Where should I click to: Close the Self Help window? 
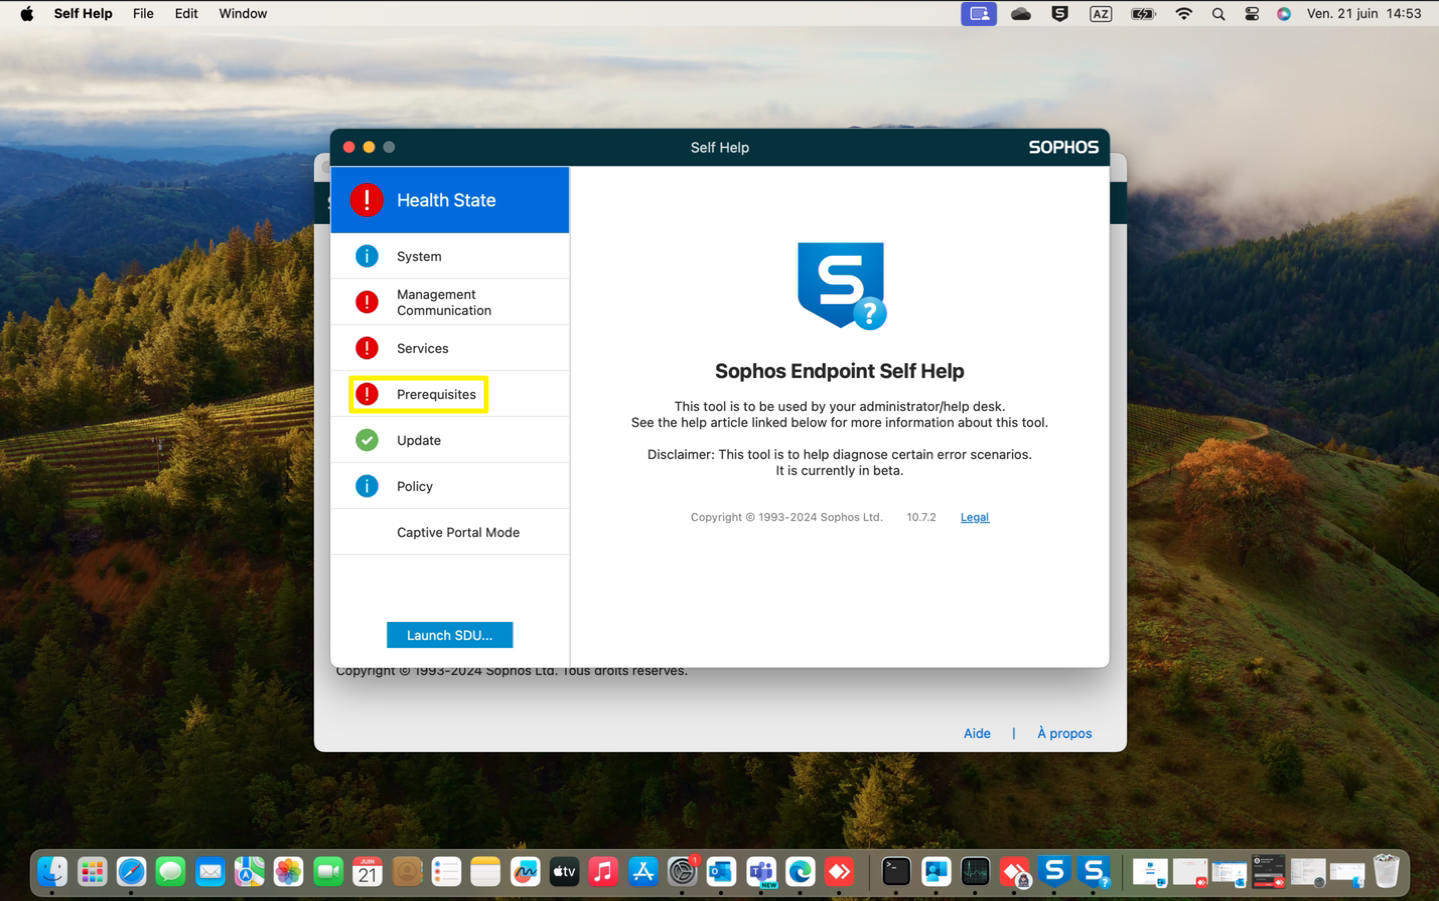[349, 147]
